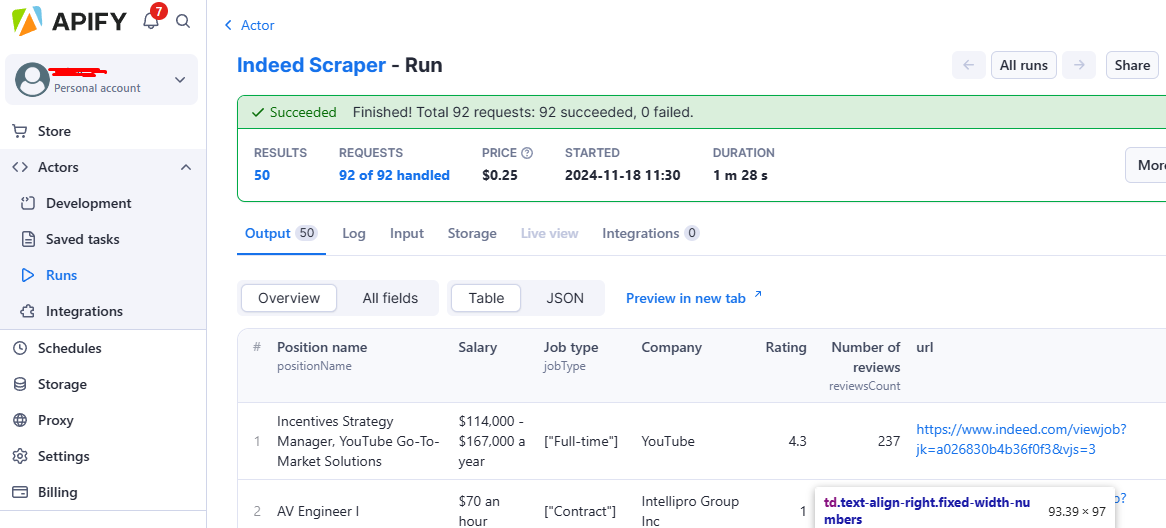The height and width of the screenshot is (528, 1166).
Task: Click the Salary column header
Action: pos(477,347)
